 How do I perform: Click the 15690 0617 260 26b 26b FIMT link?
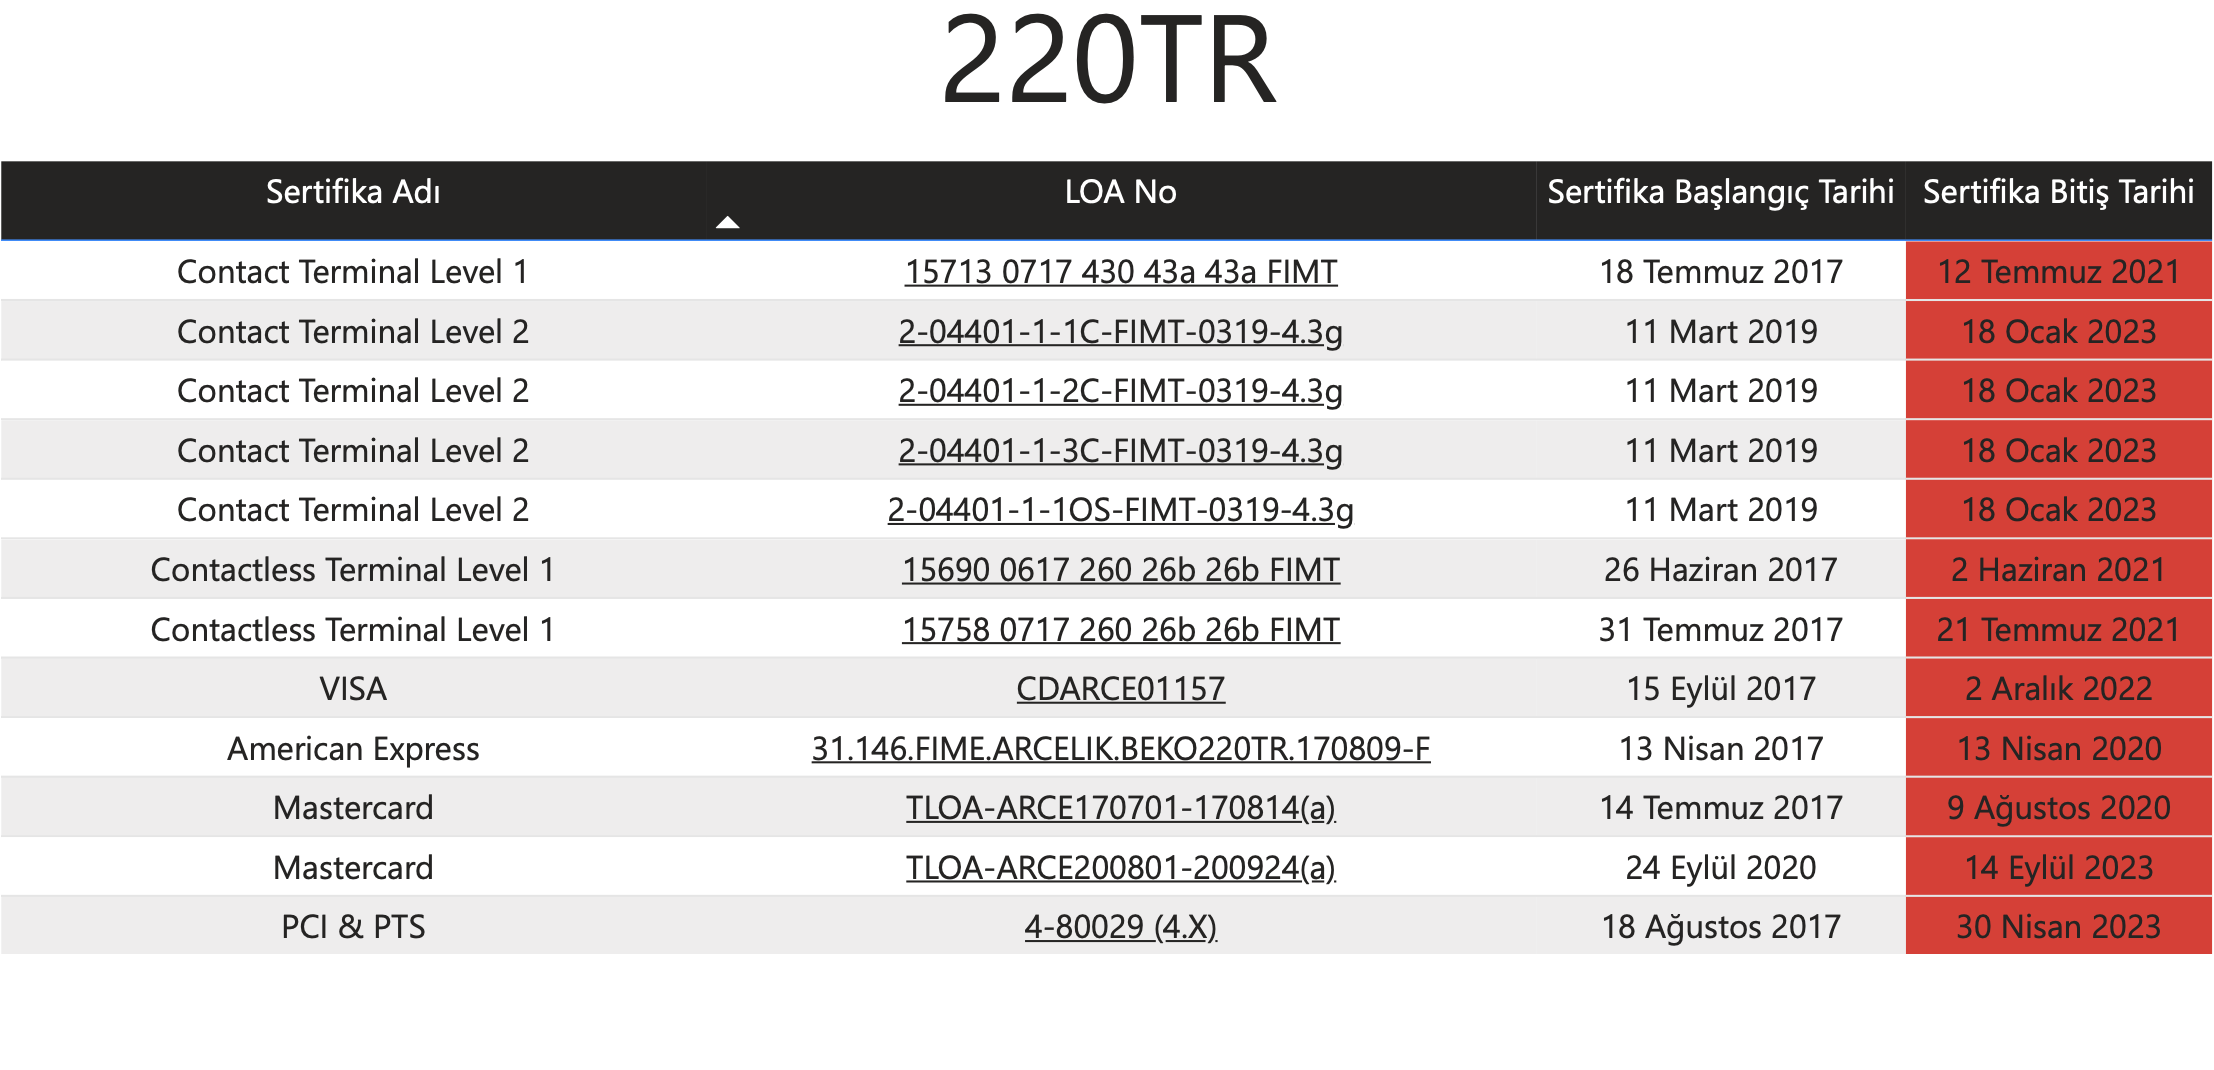coord(1120,570)
